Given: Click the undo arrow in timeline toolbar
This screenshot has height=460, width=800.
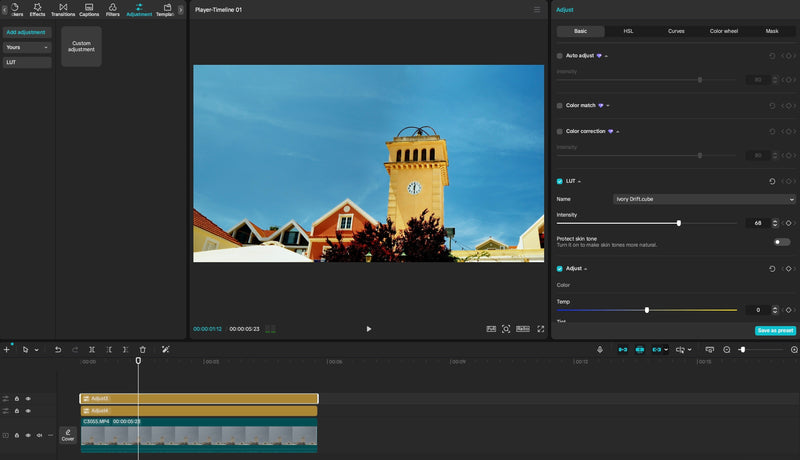Looking at the screenshot, I should coord(58,349).
